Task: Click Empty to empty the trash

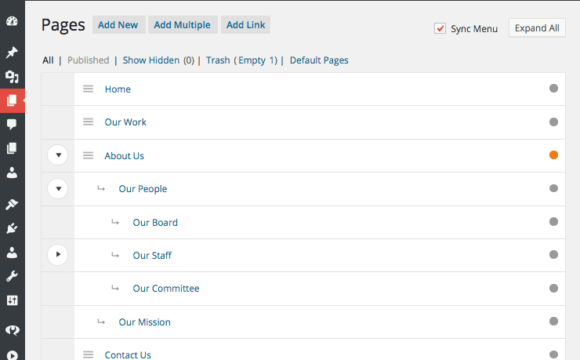Action: click(252, 60)
